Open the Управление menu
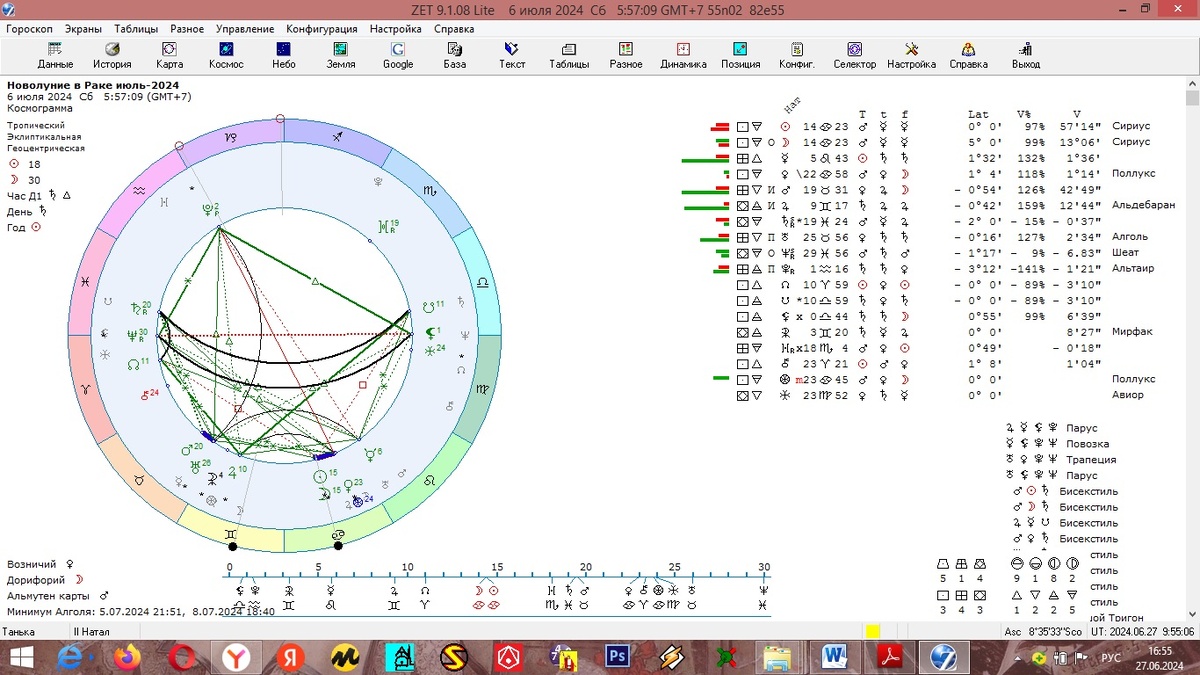Screen dimensions: 1200x675 click(245, 29)
